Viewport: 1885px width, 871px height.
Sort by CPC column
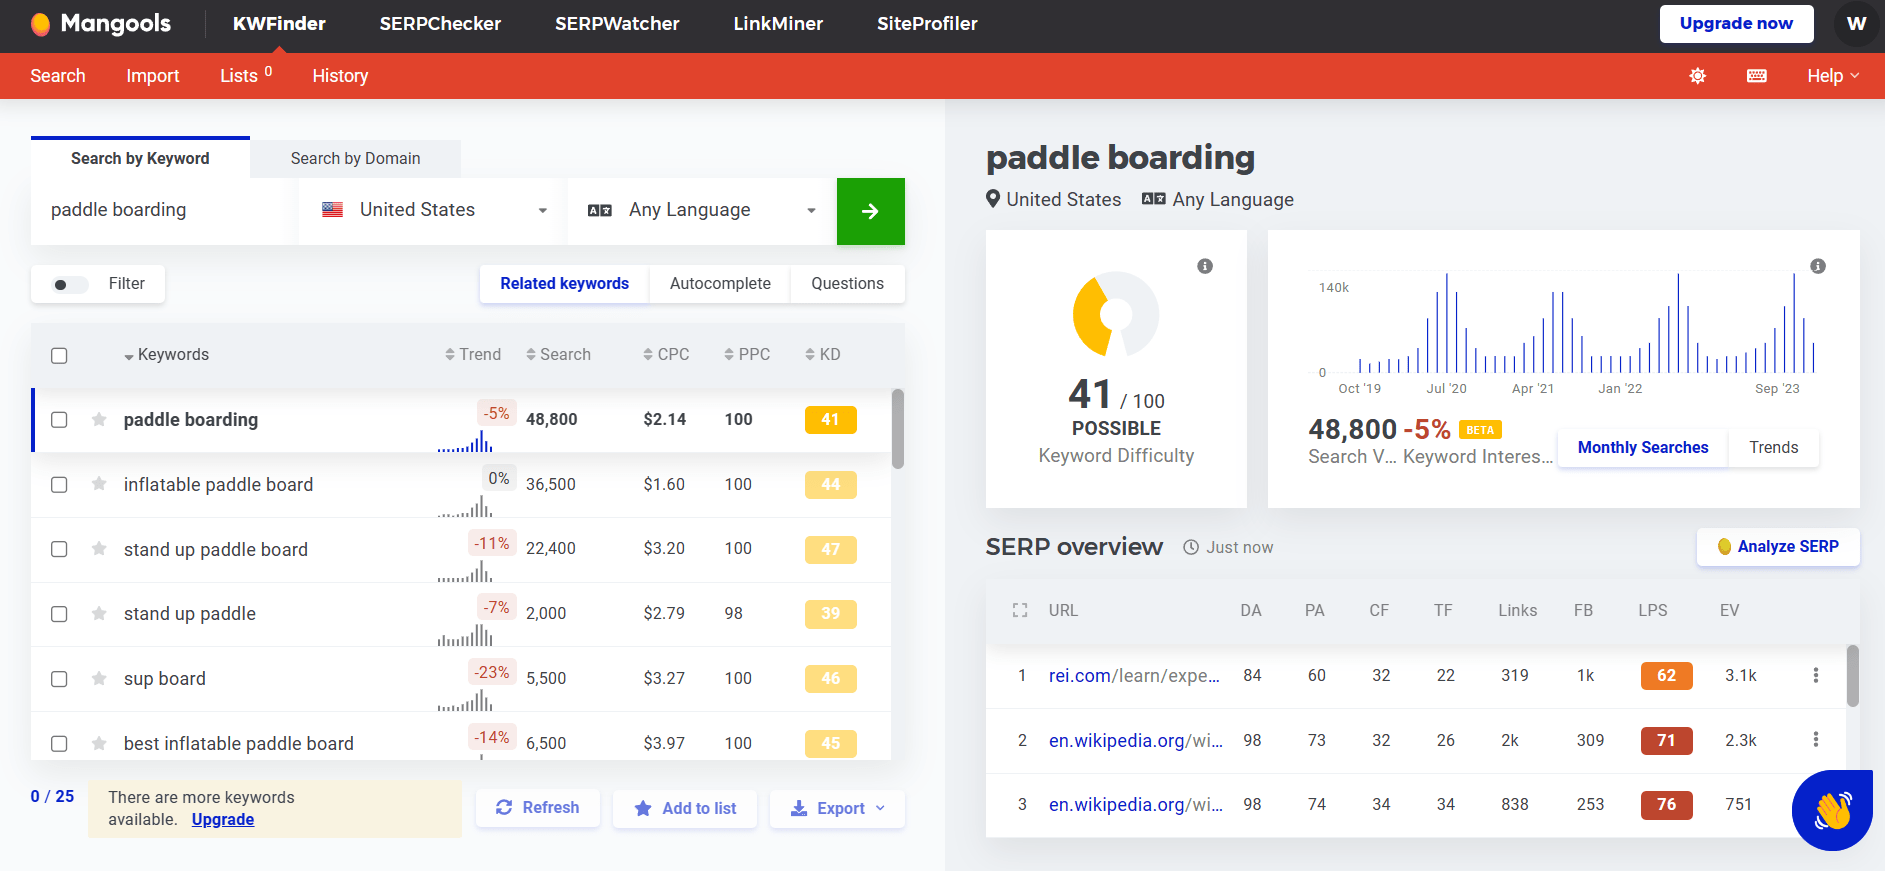tap(666, 354)
